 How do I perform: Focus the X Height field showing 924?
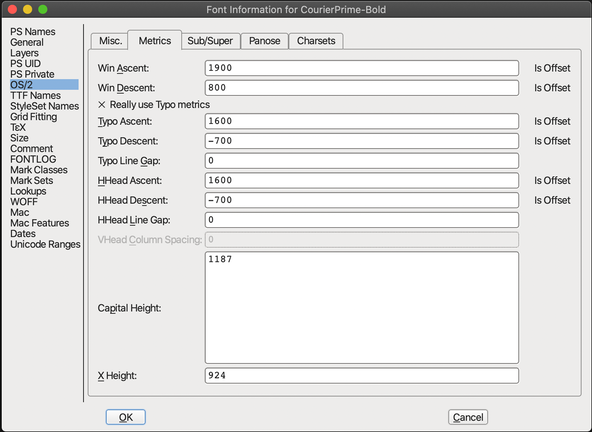pyautogui.click(x=362, y=376)
